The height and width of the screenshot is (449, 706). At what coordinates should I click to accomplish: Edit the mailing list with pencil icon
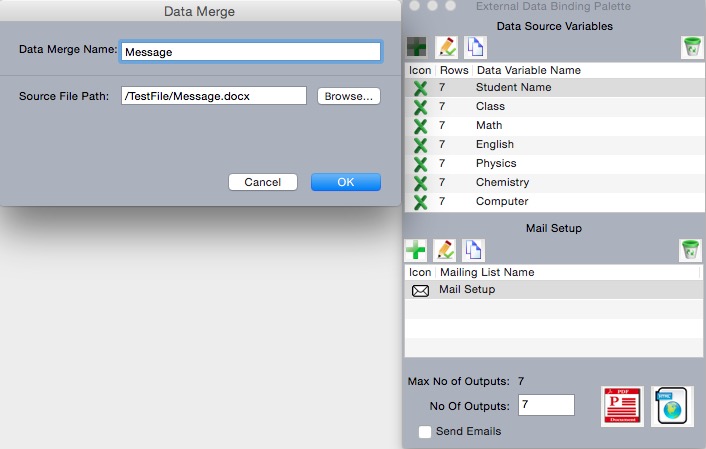[x=444, y=250]
